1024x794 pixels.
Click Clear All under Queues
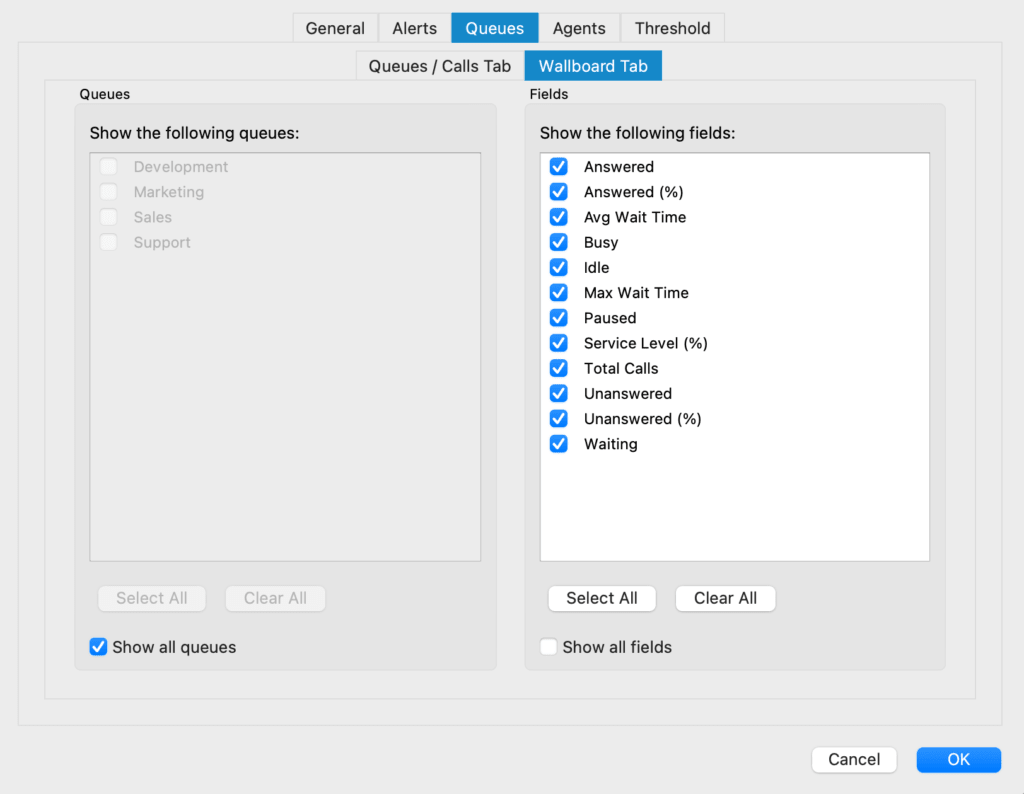(275, 598)
